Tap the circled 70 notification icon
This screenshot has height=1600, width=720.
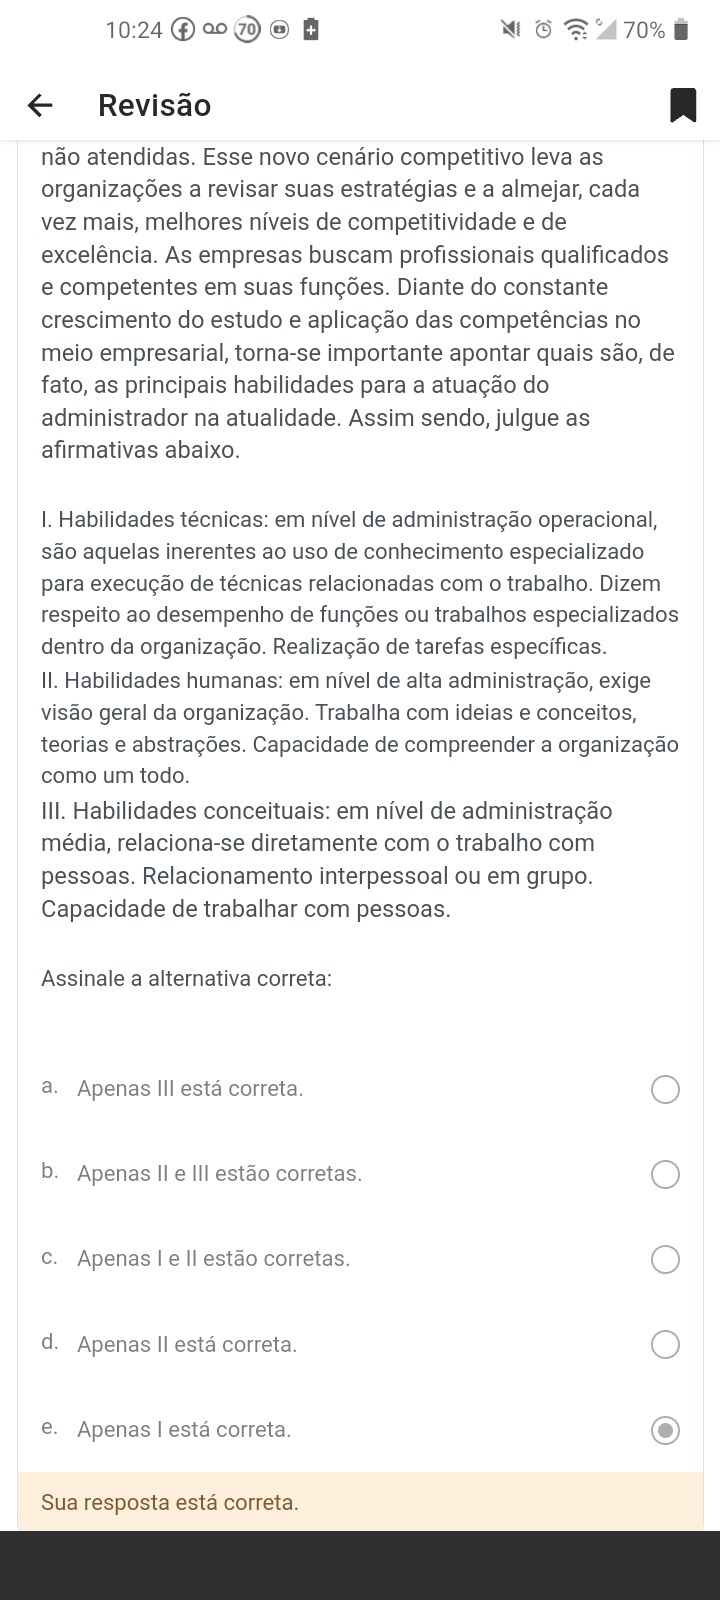point(246,30)
